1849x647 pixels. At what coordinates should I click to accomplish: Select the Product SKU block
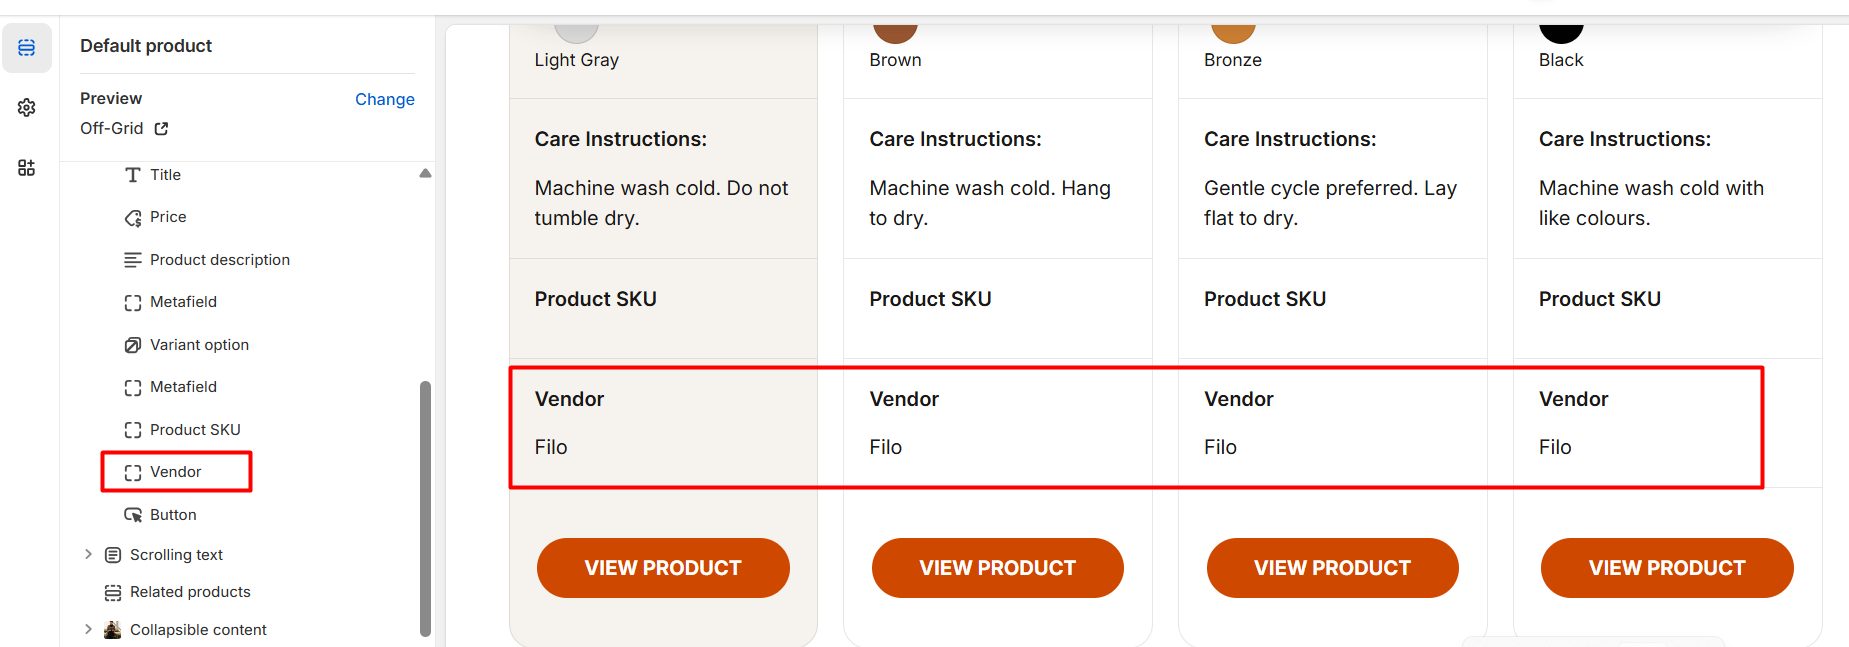194,430
